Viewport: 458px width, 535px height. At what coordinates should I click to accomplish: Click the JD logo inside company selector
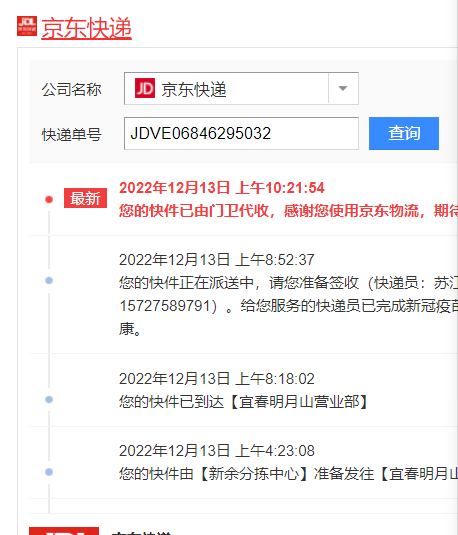pos(145,88)
